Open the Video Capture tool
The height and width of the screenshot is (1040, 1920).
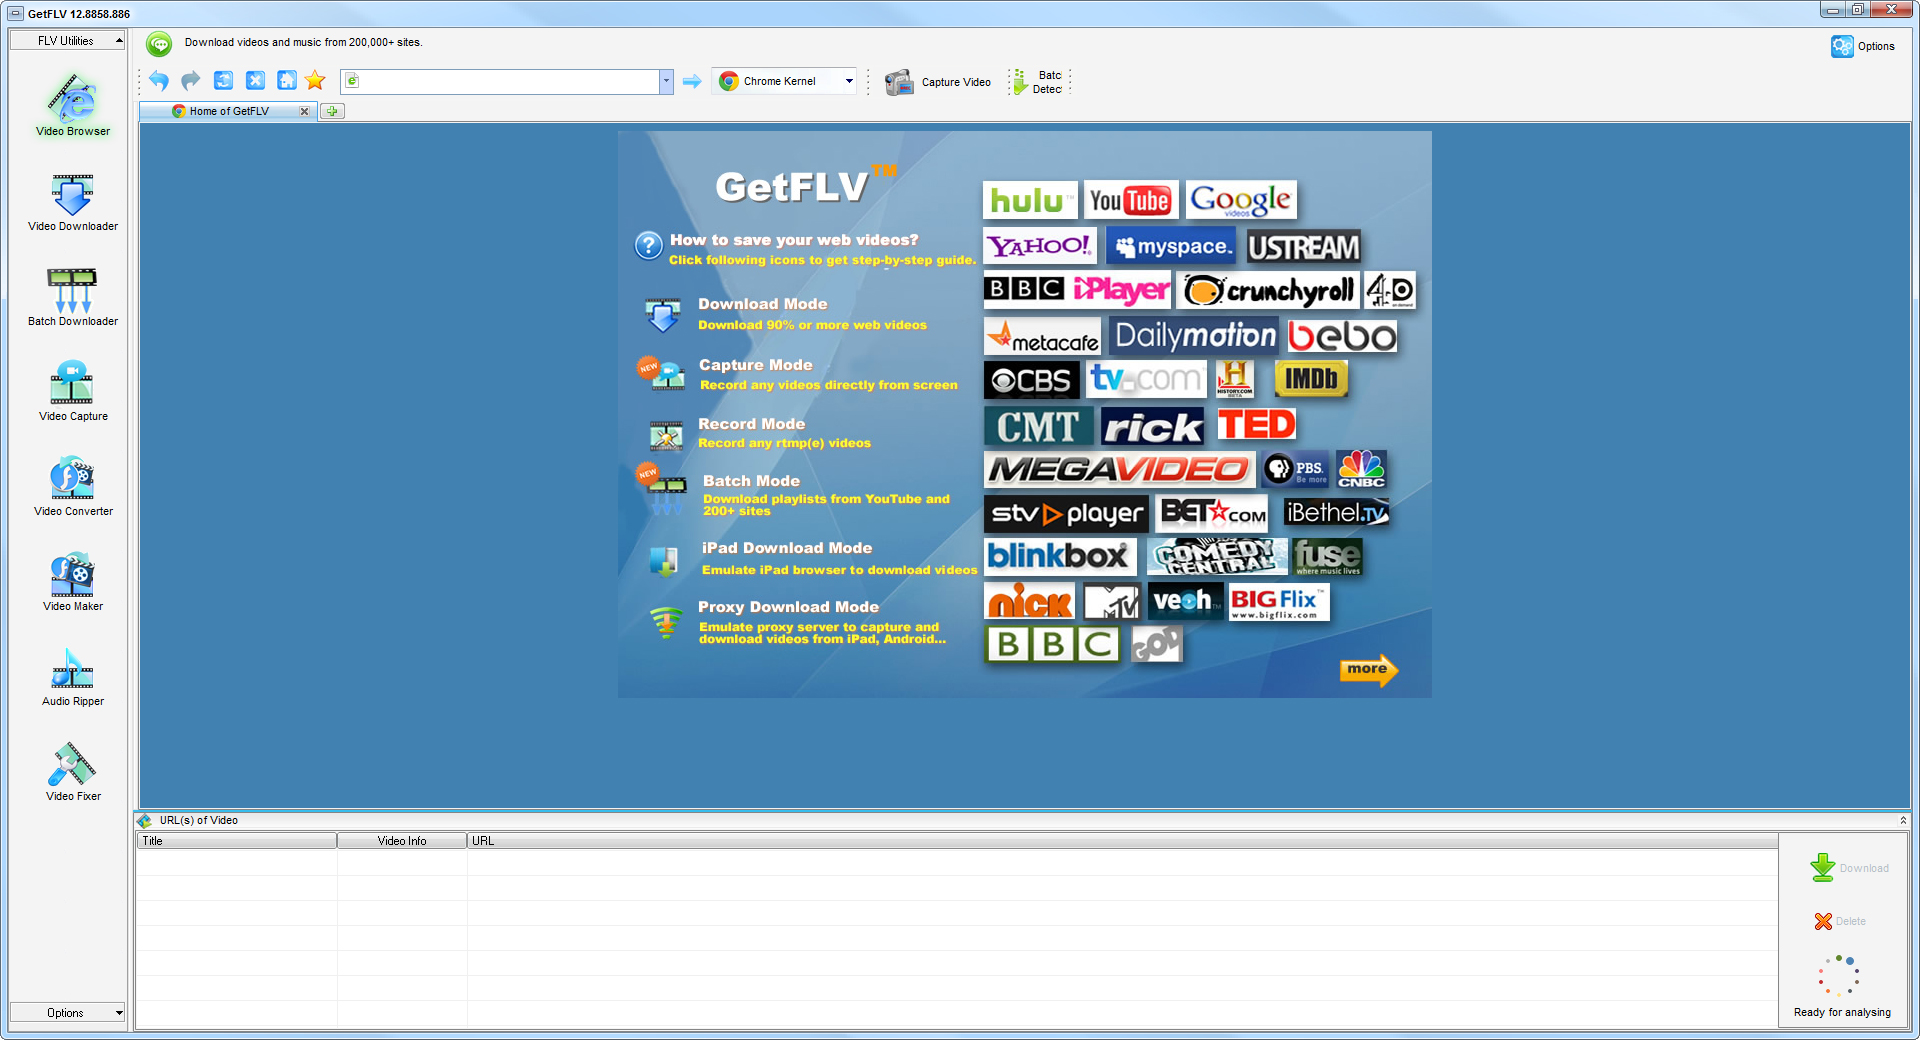tap(72, 392)
